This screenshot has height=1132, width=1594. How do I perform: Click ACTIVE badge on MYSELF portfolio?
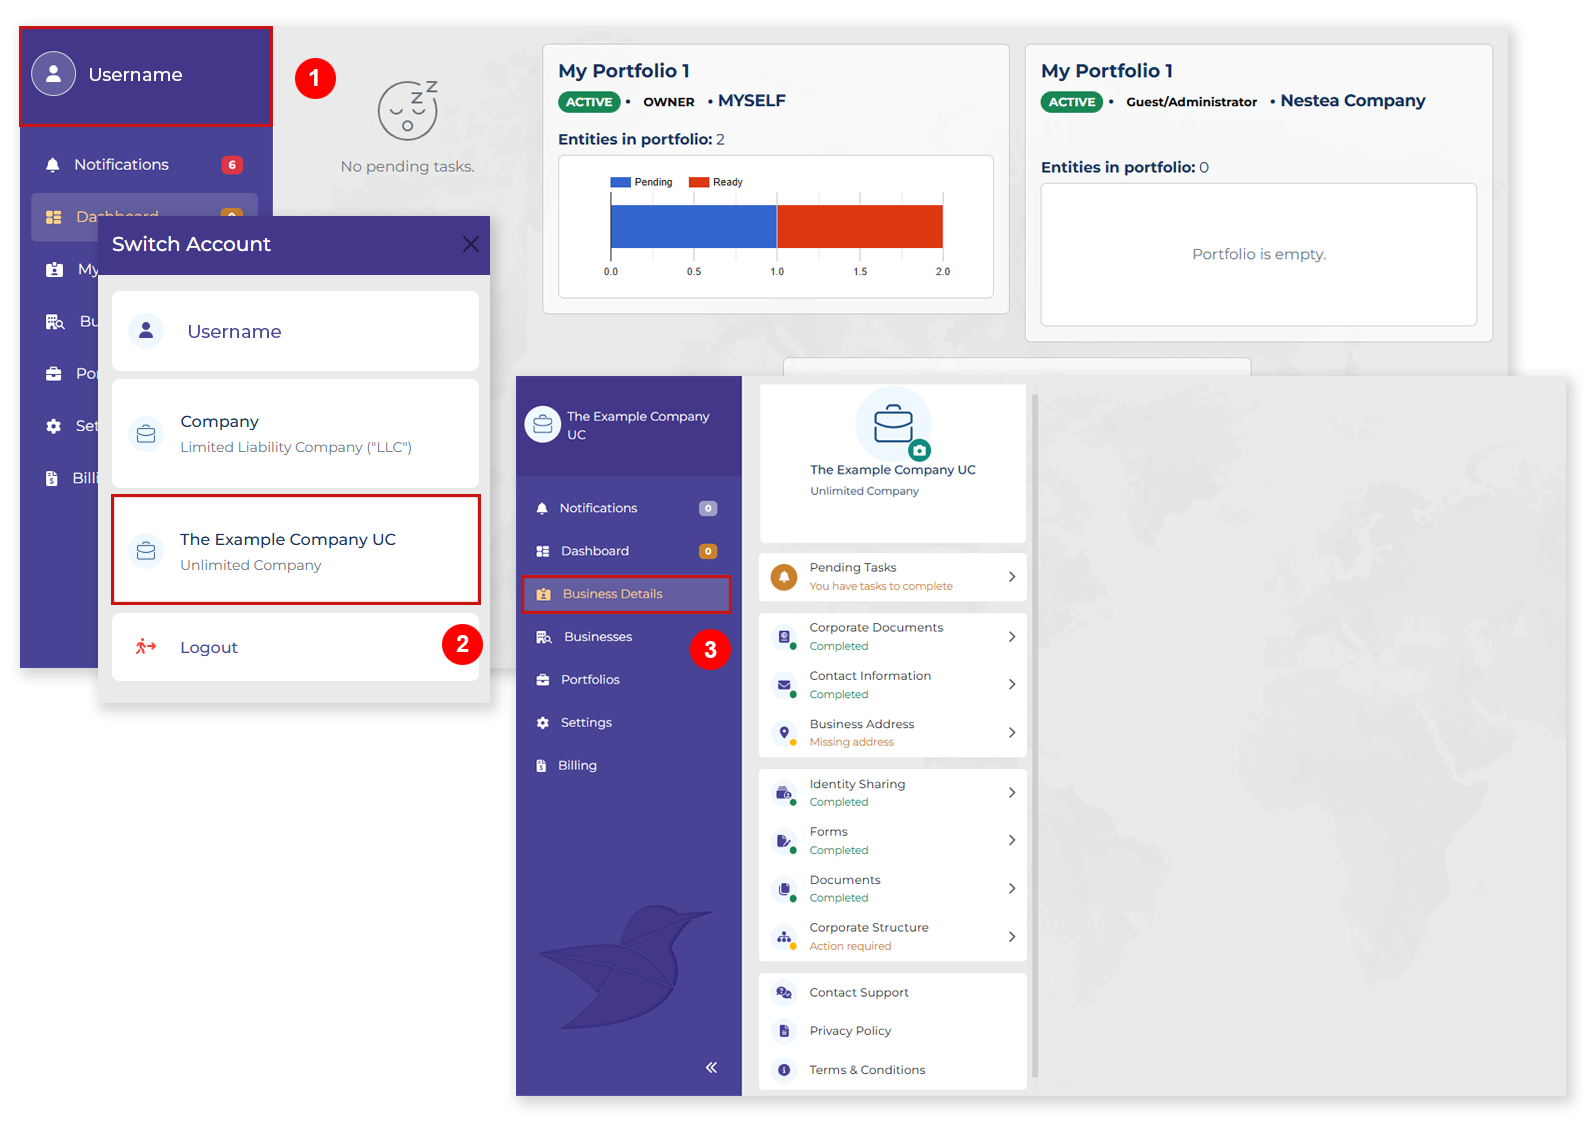pos(589,102)
